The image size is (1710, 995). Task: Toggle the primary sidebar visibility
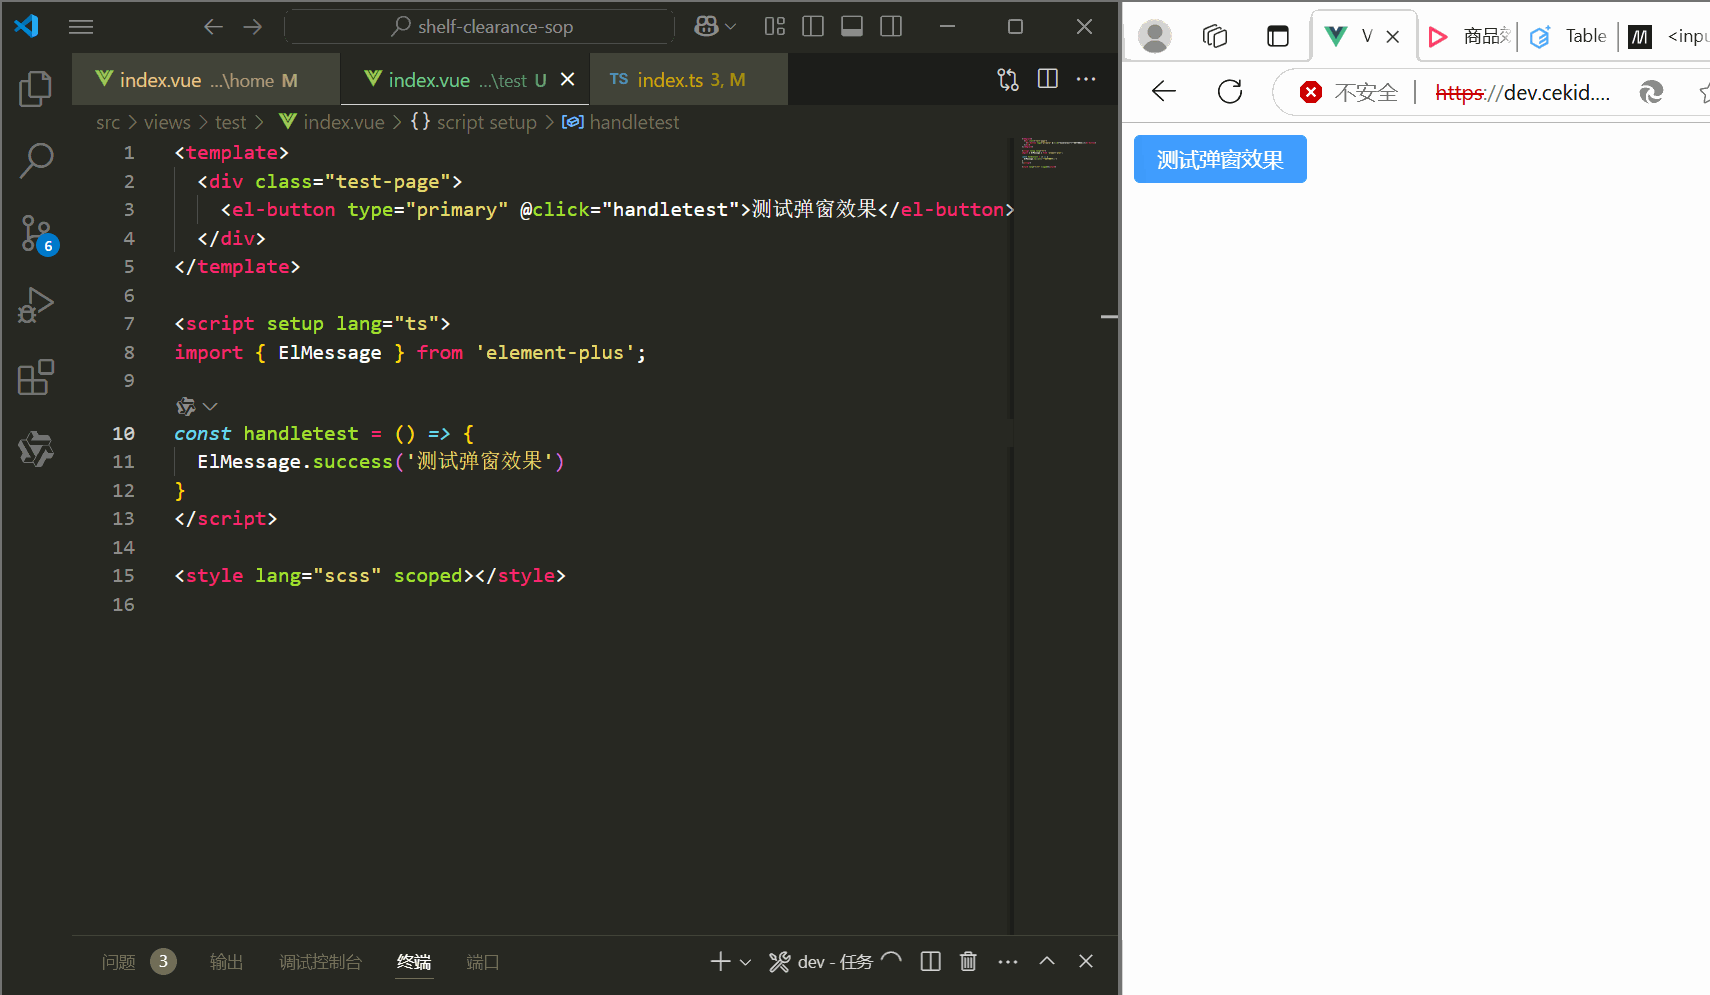(813, 26)
